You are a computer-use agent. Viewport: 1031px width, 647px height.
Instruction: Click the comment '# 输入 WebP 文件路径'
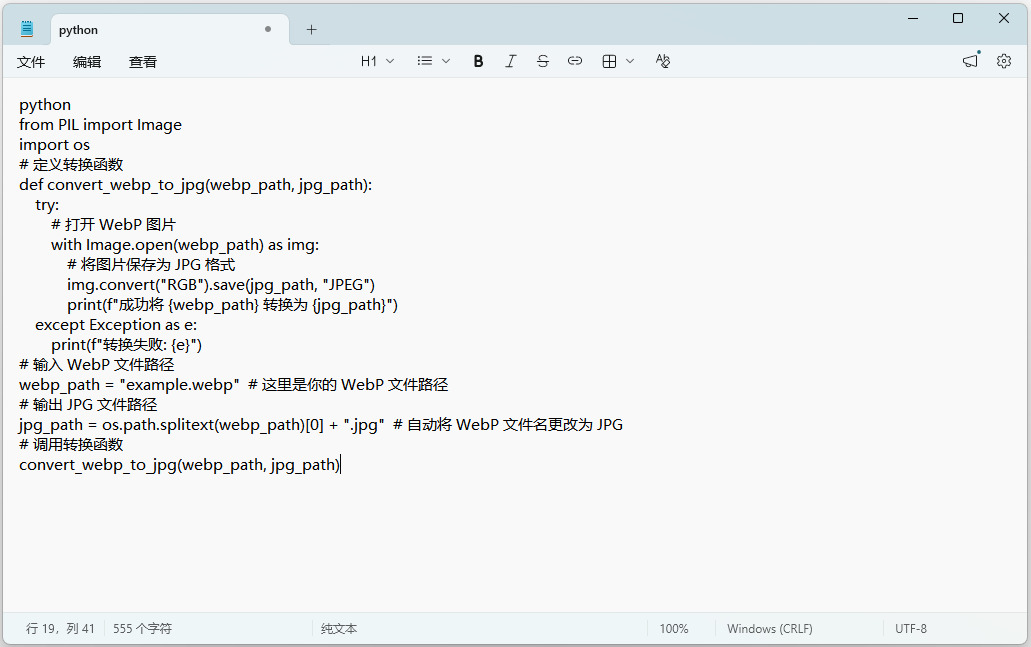tap(97, 364)
